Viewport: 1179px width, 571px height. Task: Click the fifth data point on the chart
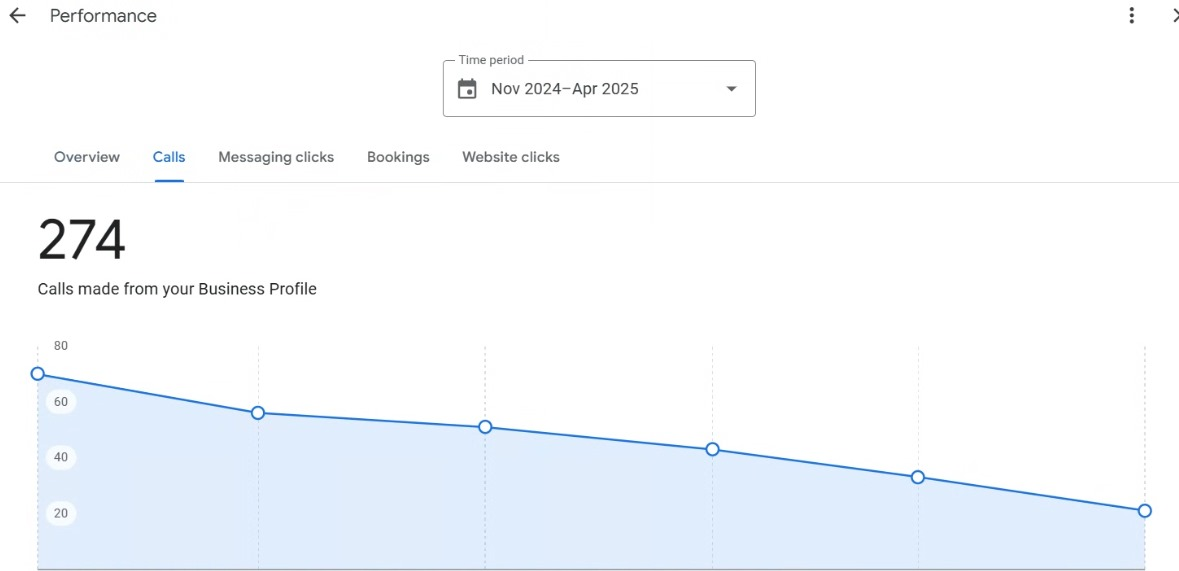(917, 477)
